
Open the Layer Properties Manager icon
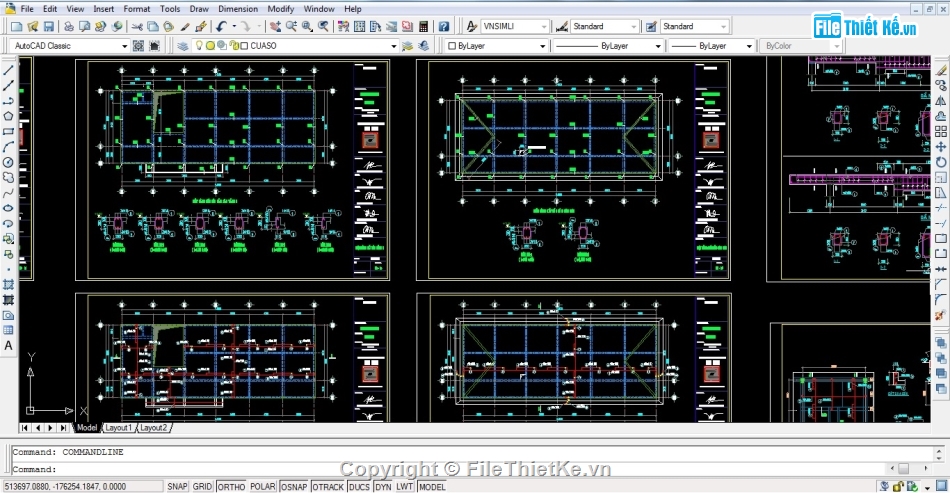point(182,45)
